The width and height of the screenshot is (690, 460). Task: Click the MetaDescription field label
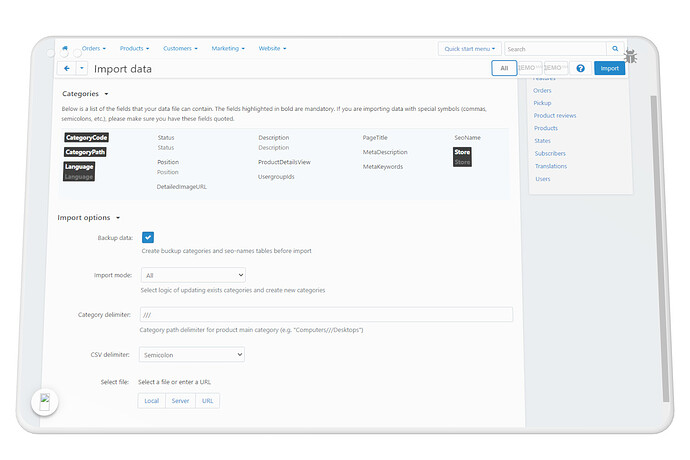point(385,152)
